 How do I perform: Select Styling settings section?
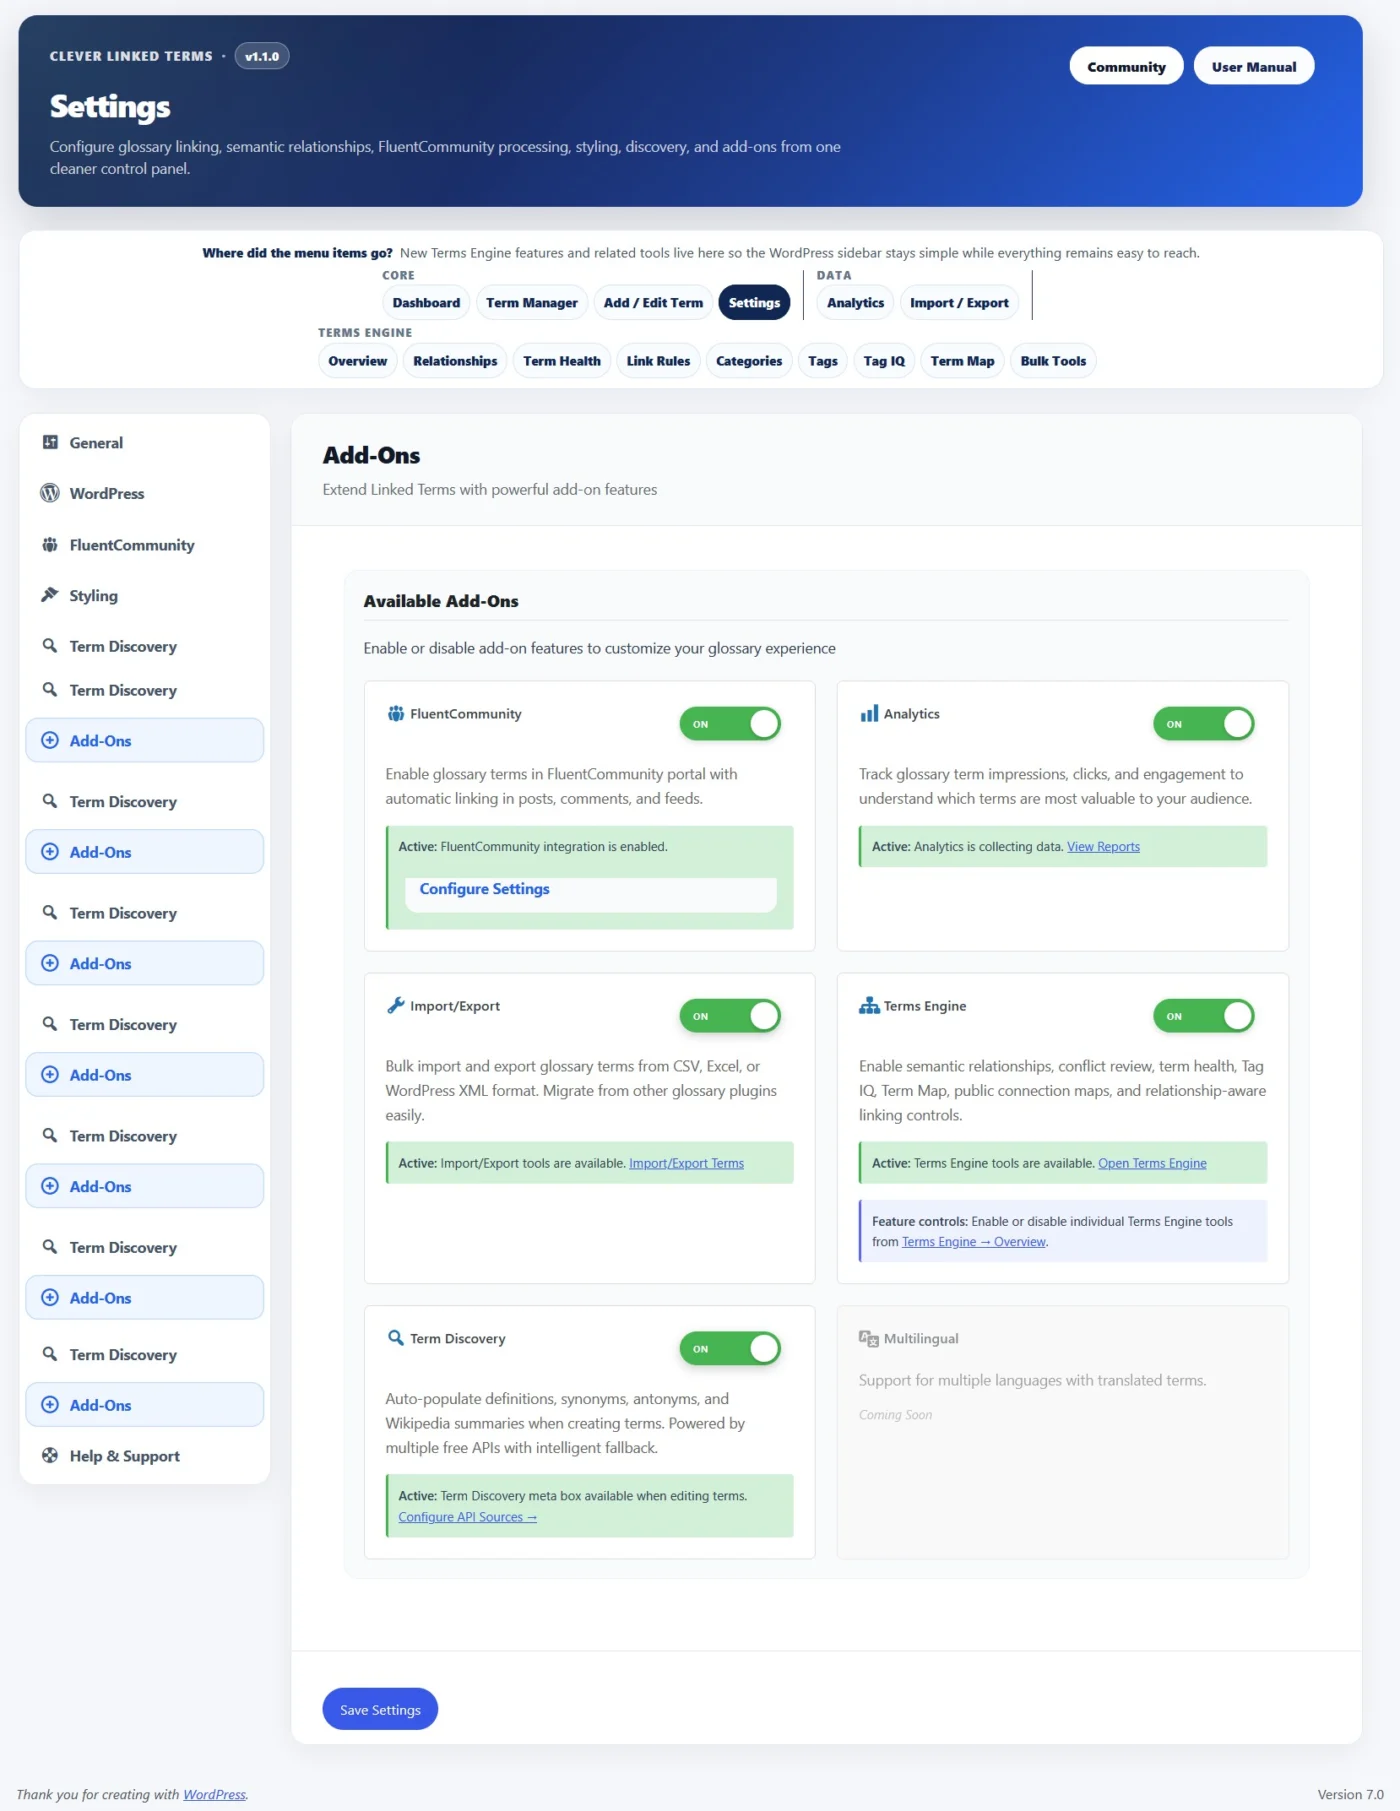[145, 595]
